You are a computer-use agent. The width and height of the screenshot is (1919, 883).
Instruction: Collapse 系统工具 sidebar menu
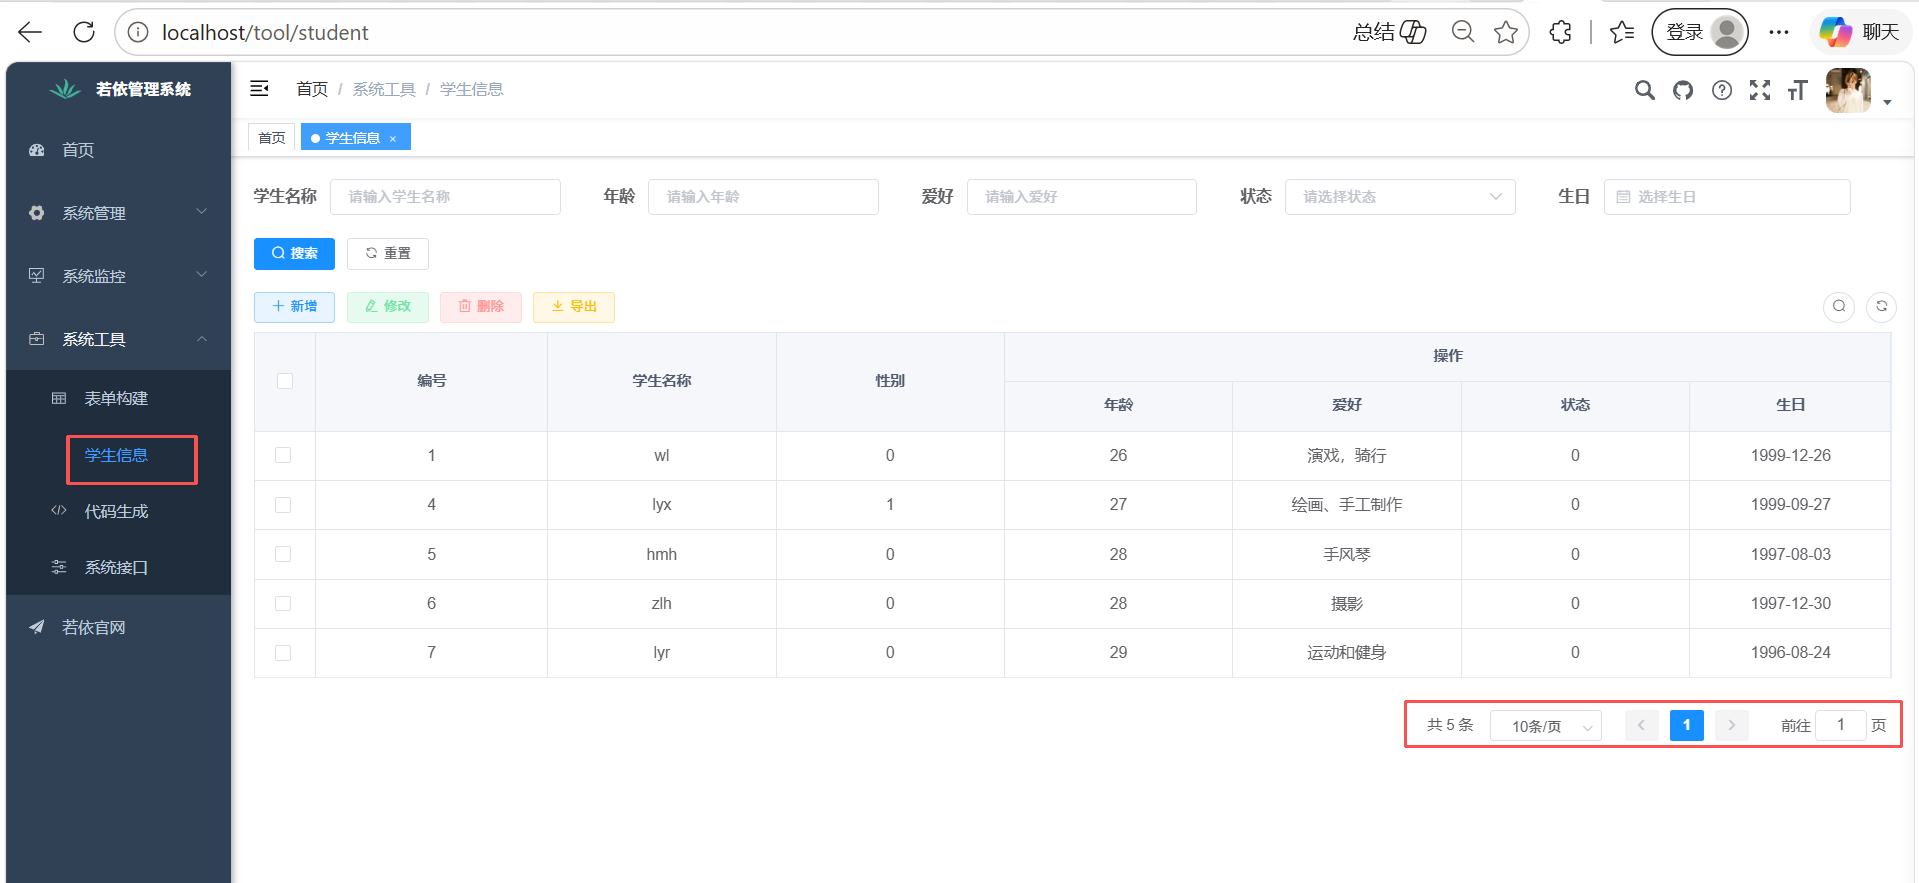[118, 339]
